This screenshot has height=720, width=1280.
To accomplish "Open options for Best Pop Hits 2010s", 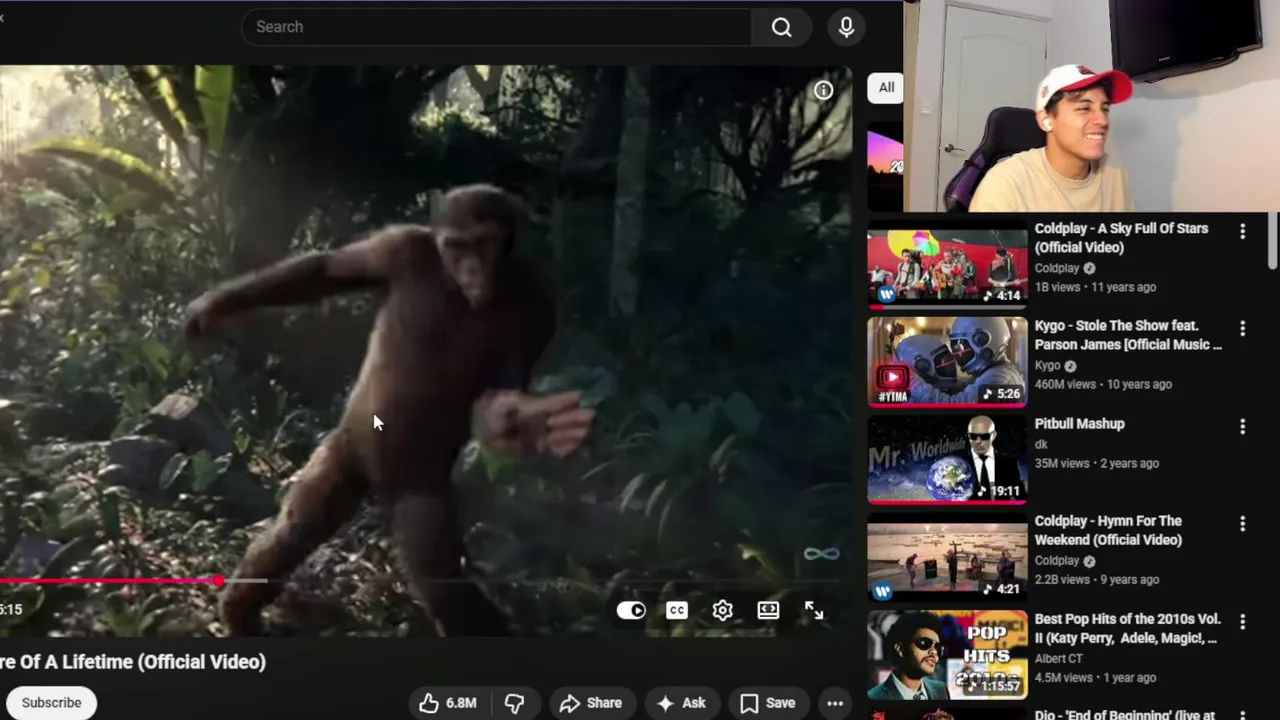I will 1242,622.
